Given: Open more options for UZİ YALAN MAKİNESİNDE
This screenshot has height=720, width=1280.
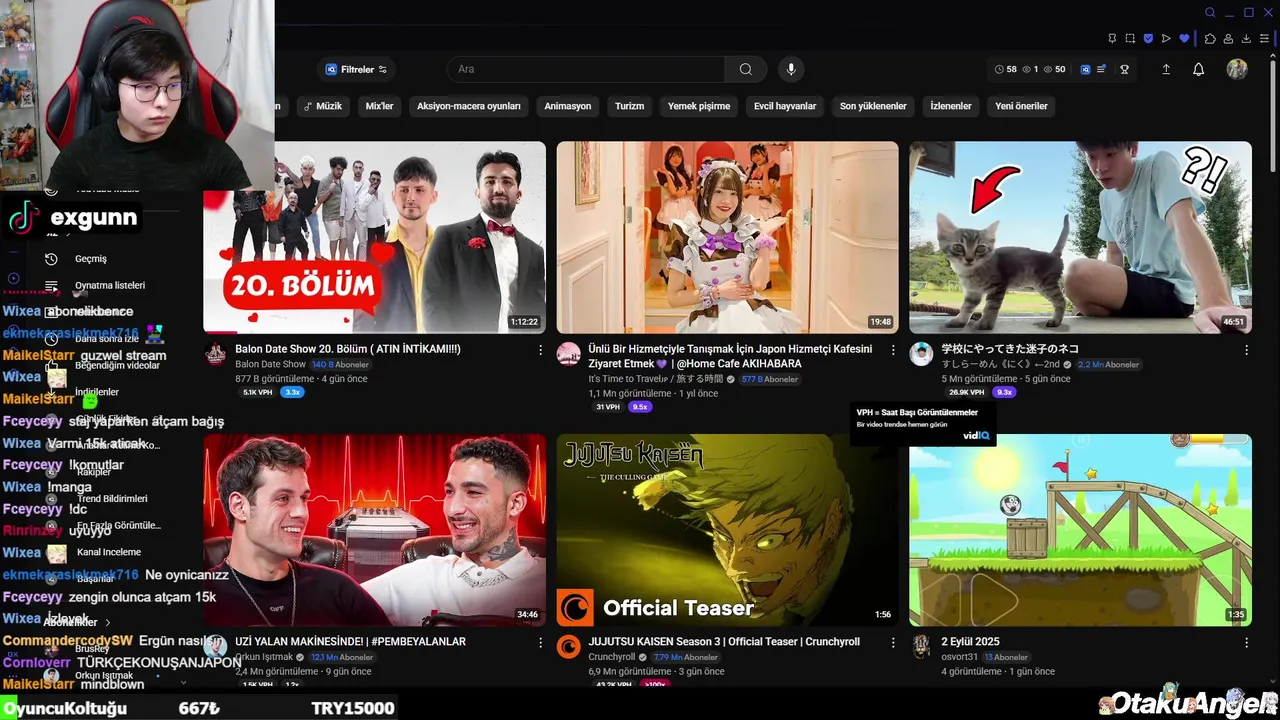Looking at the screenshot, I should point(541,643).
